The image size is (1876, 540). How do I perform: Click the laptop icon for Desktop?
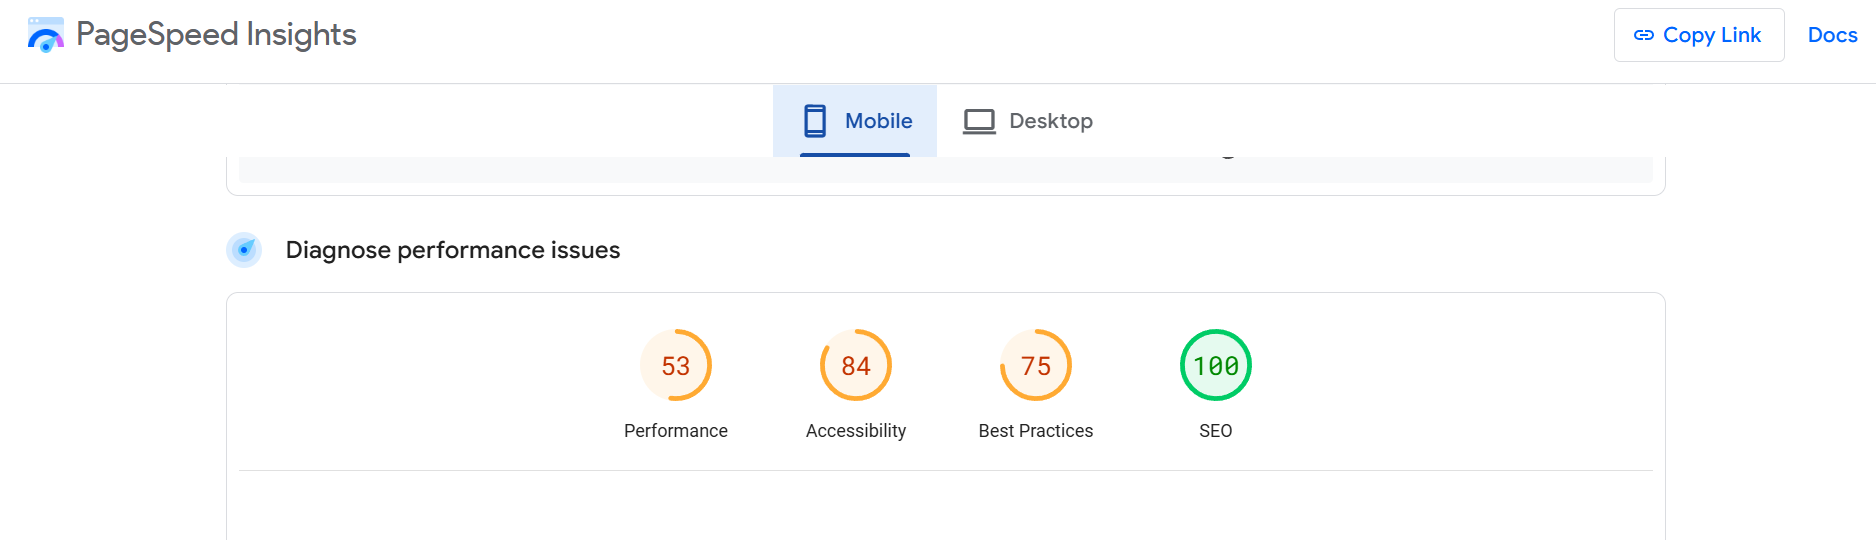979,121
